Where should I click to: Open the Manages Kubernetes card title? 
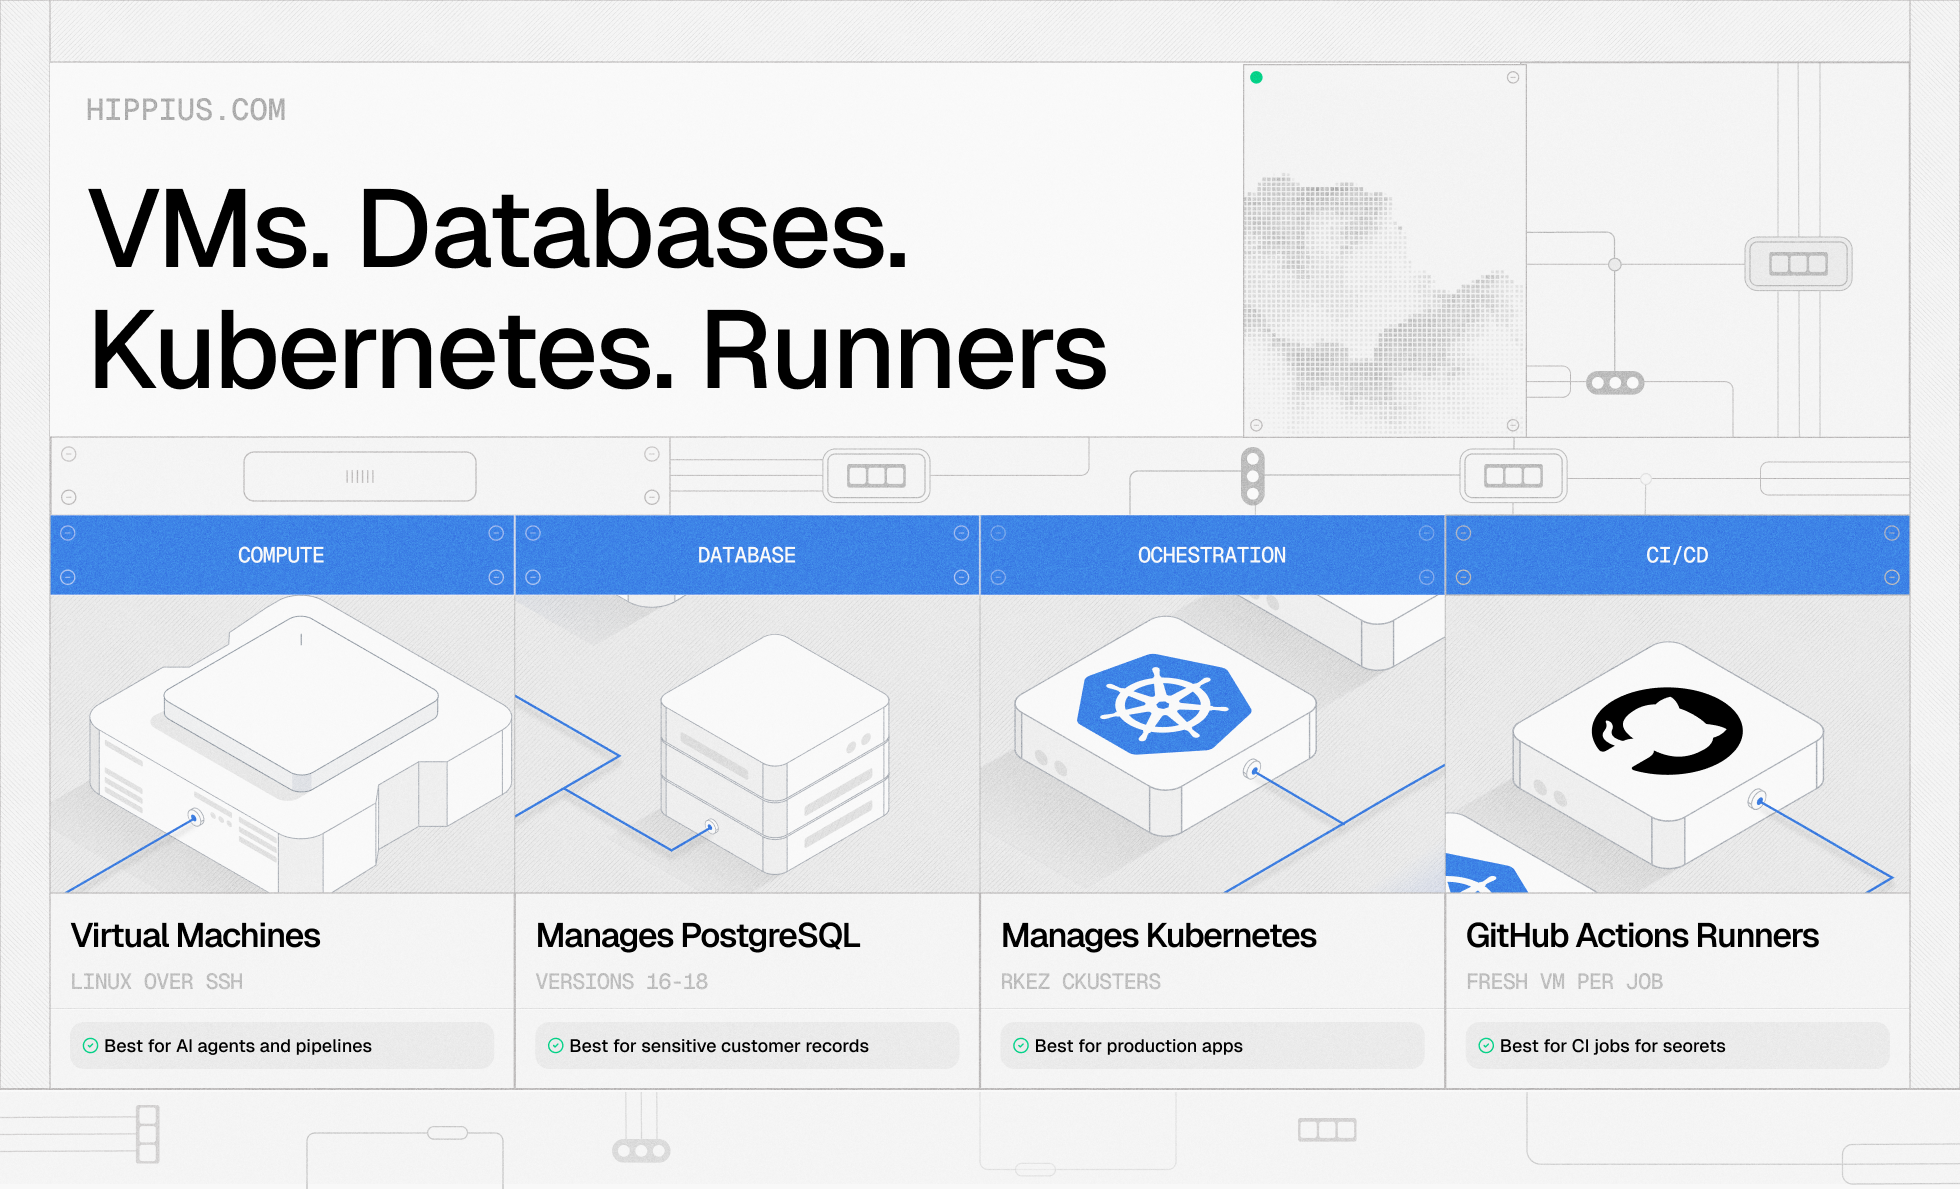[x=1159, y=936]
